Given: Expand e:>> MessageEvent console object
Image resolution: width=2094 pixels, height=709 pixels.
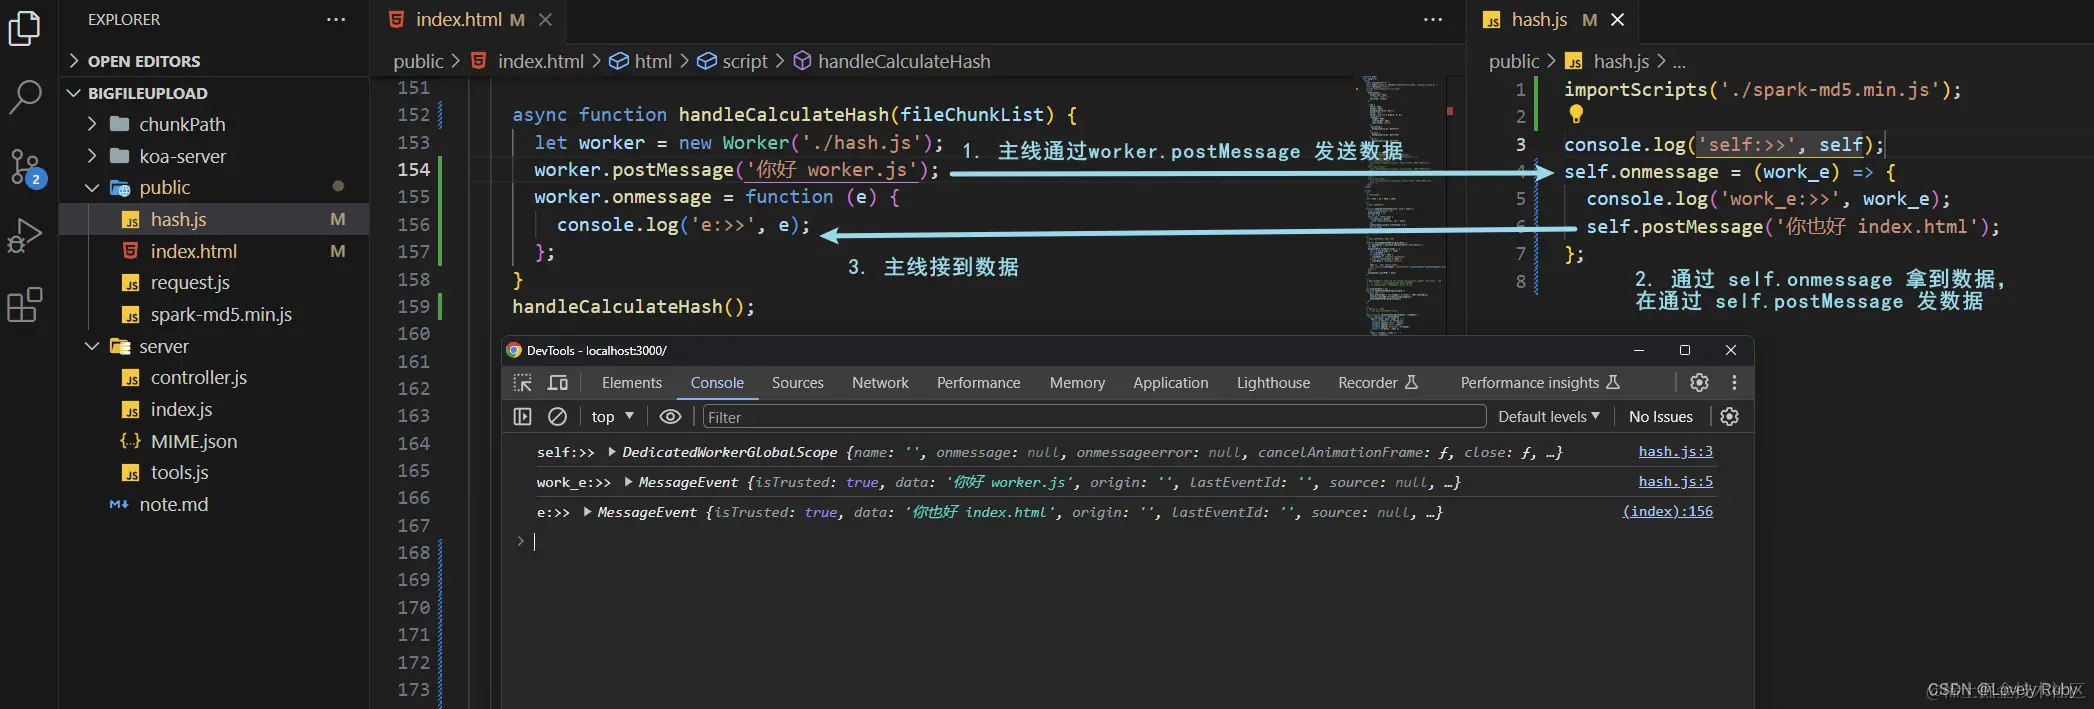Looking at the screenshot, I should pos(587,512).
